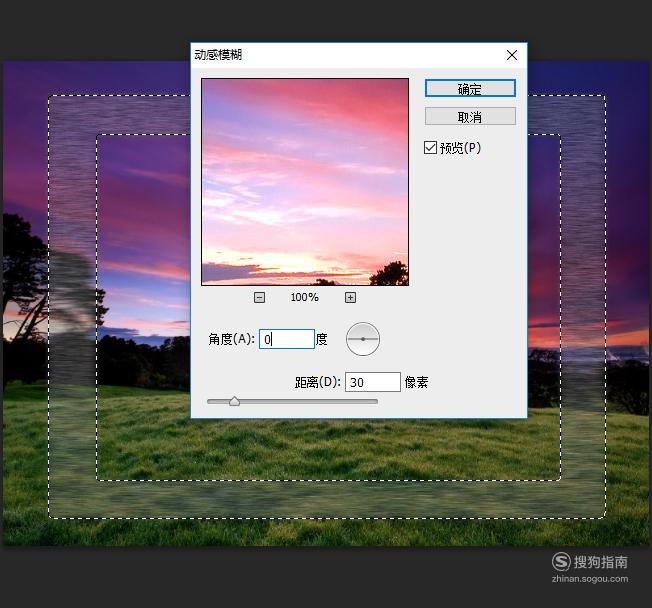Zoom out preview with minus icon
Screen dimensions: 652x608
(259, 297)
